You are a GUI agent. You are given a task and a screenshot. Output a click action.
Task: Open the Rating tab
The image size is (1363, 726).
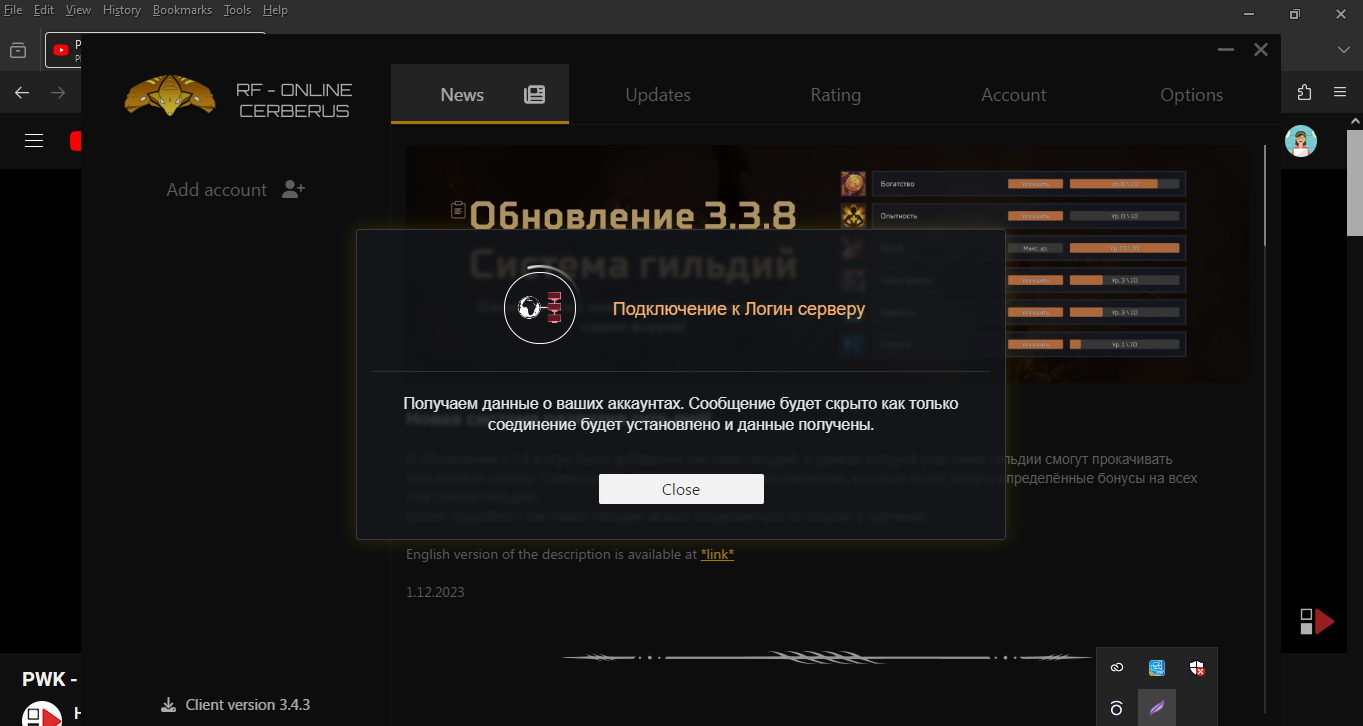836,94
